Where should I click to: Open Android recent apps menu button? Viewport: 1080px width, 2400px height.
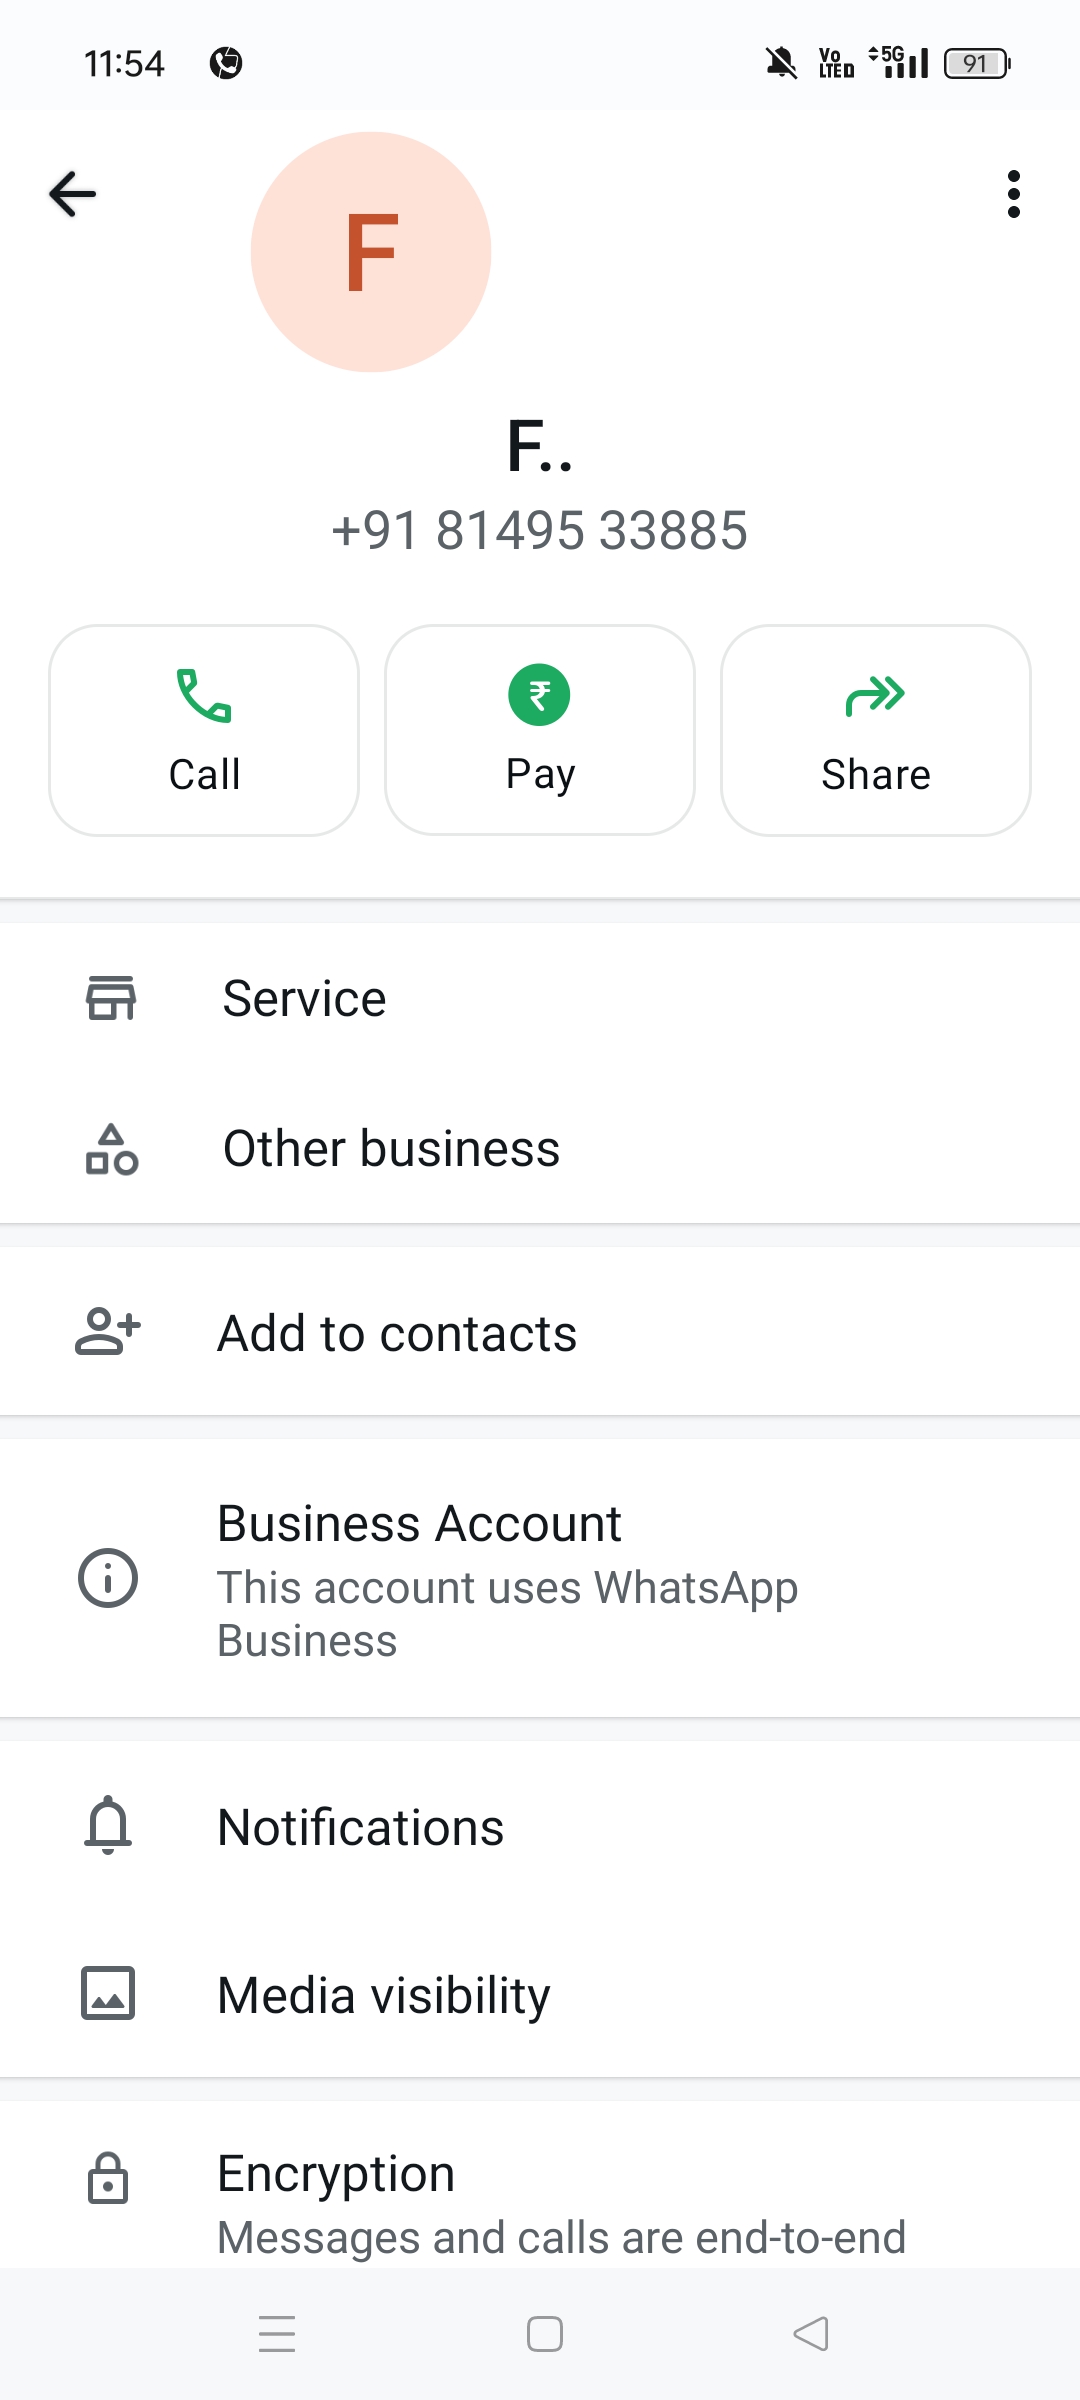pyautogui.click(x=277, y=2334)
